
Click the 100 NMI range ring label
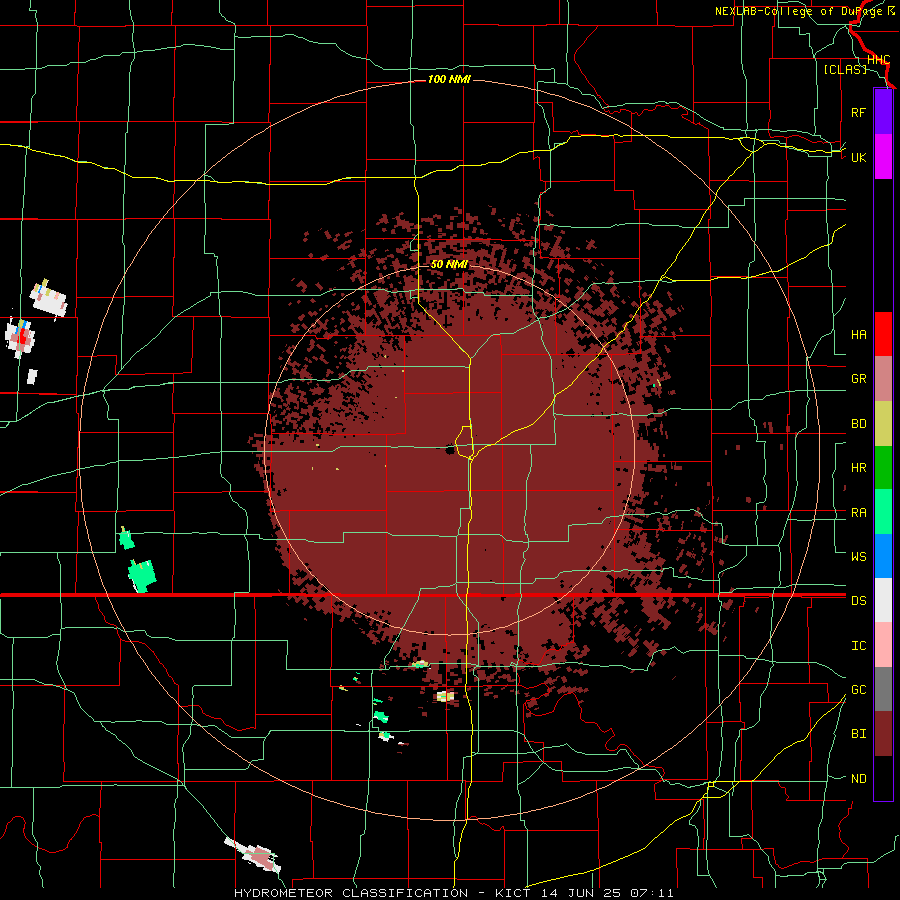pos(449,79)
